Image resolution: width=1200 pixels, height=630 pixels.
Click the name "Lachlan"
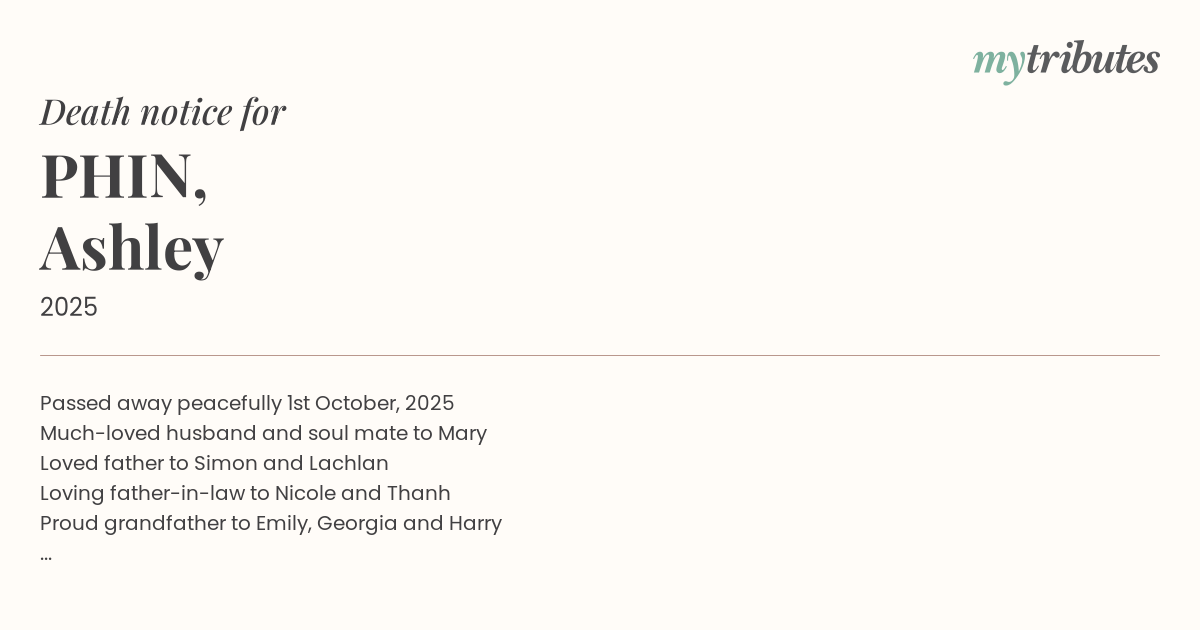(x=348, y=463)
